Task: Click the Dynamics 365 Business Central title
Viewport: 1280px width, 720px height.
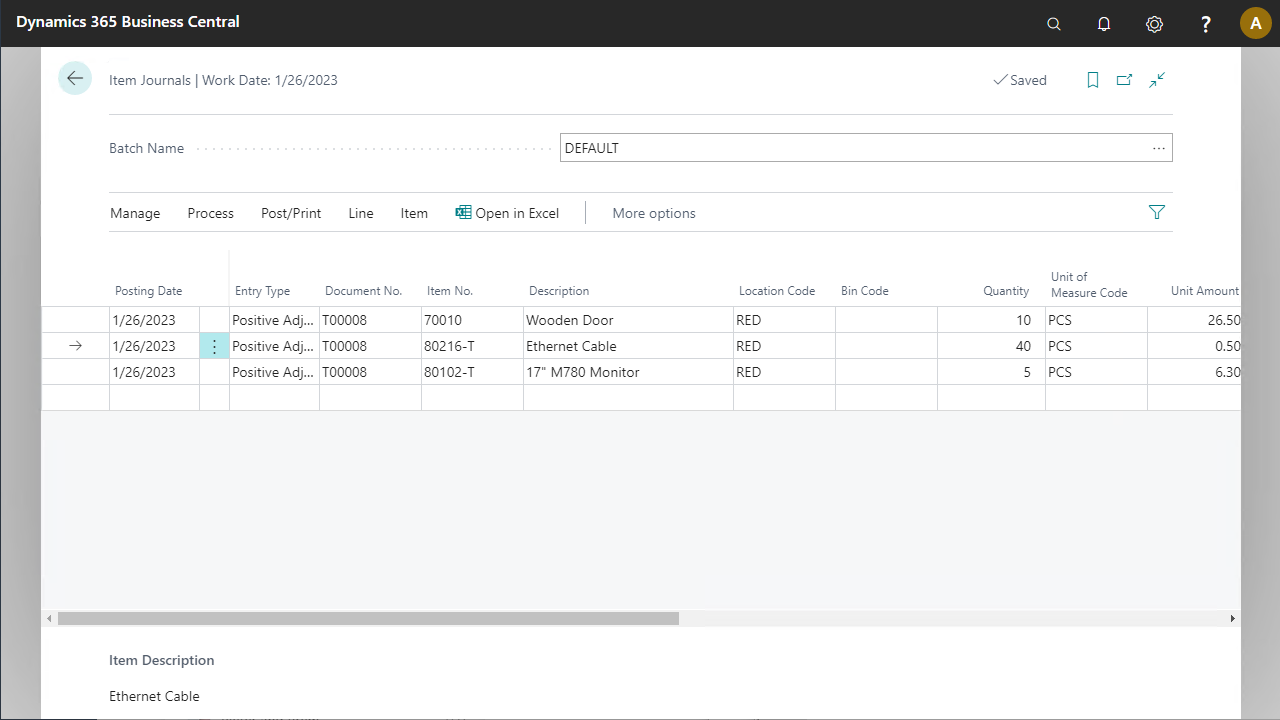Action: pyautogui.click(x=128, y=22)
